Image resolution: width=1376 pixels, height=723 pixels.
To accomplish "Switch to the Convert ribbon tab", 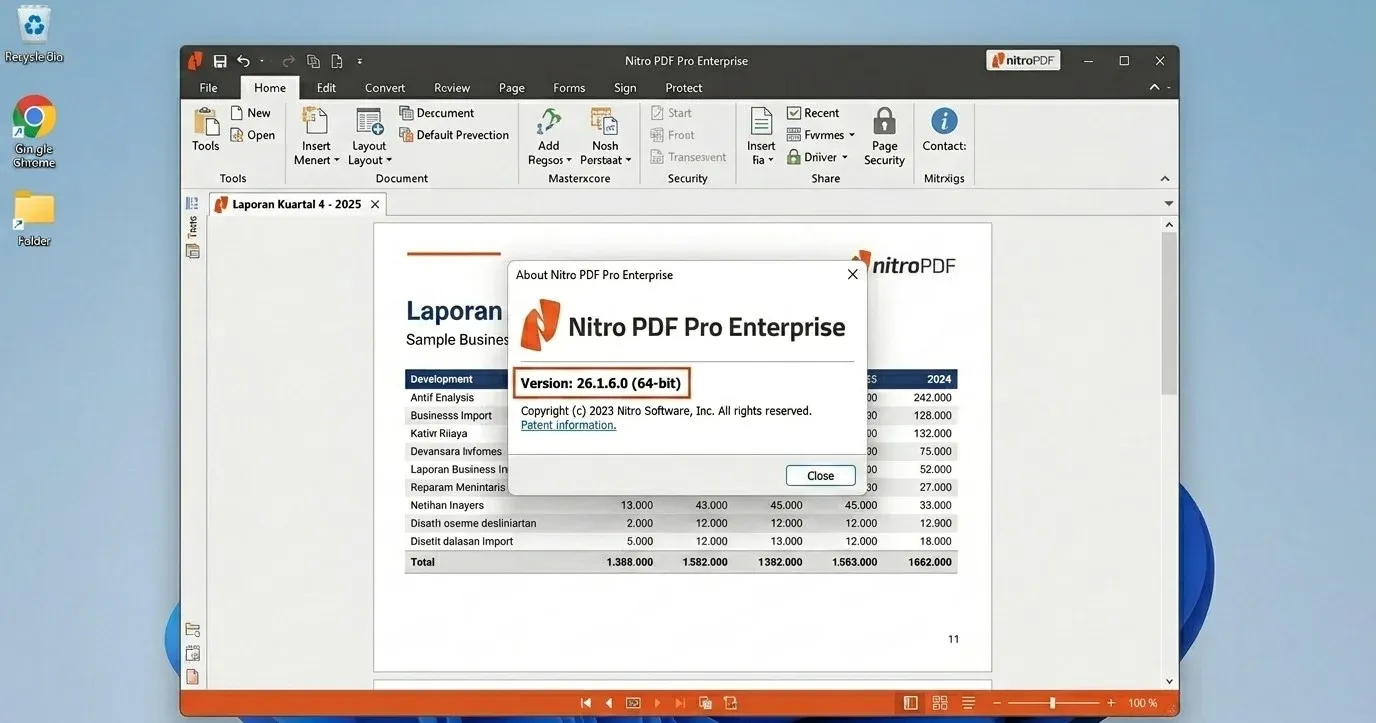I will (x=385, y=88).
